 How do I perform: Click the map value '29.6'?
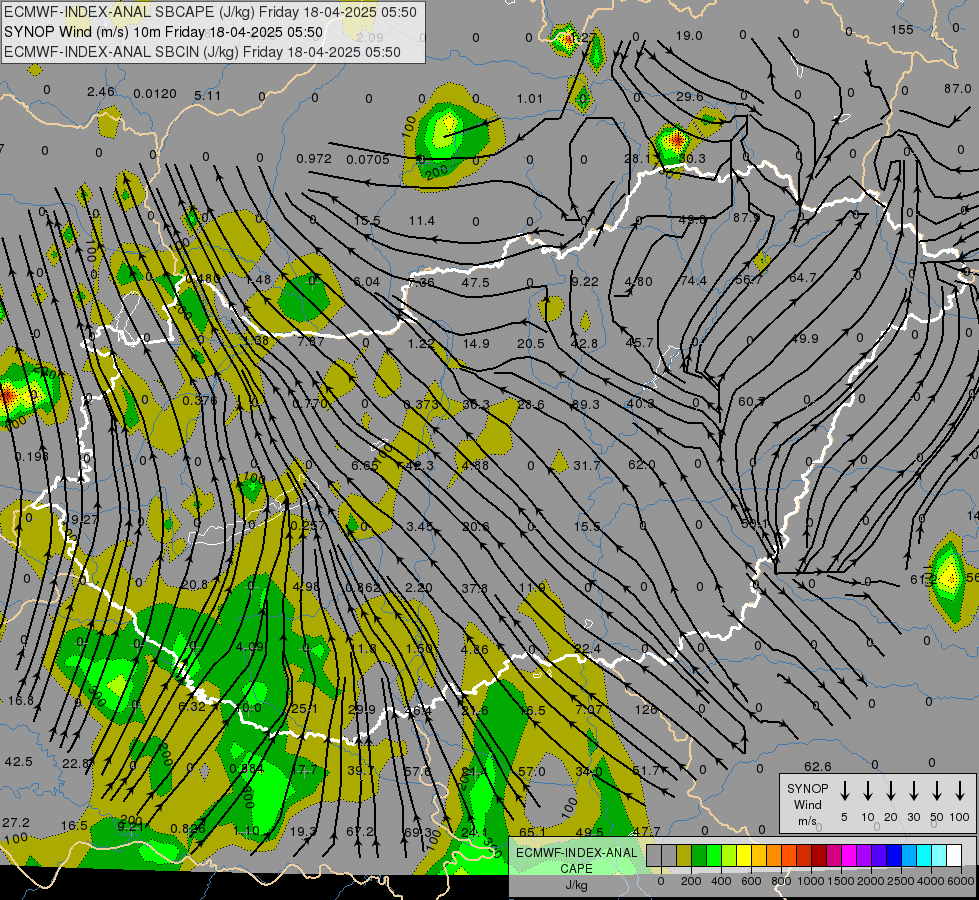(689, 96)
